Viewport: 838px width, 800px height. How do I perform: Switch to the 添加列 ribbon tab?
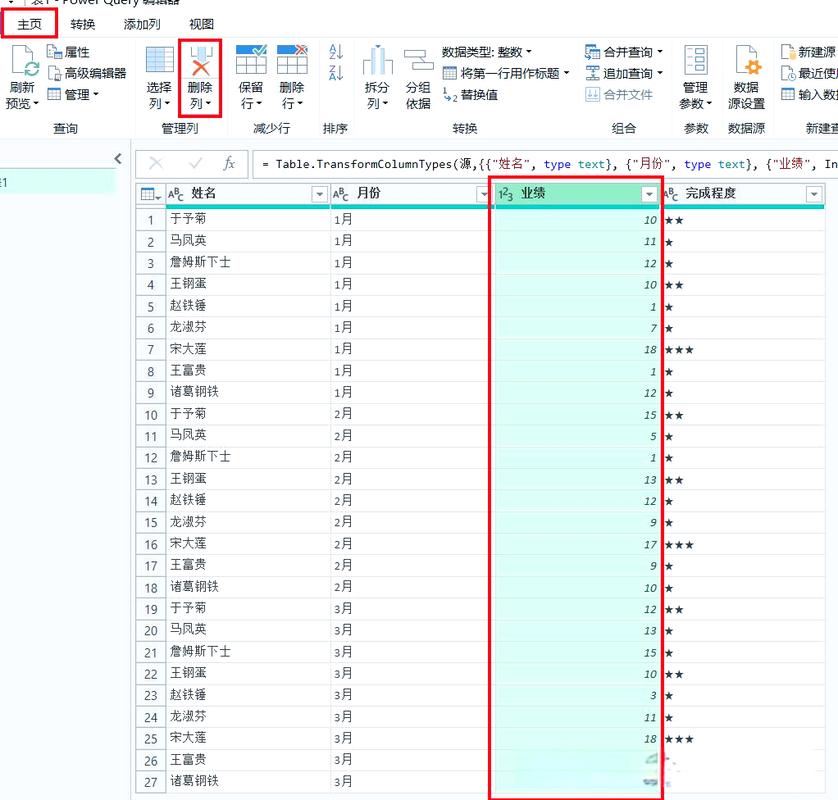click(142, 24)
